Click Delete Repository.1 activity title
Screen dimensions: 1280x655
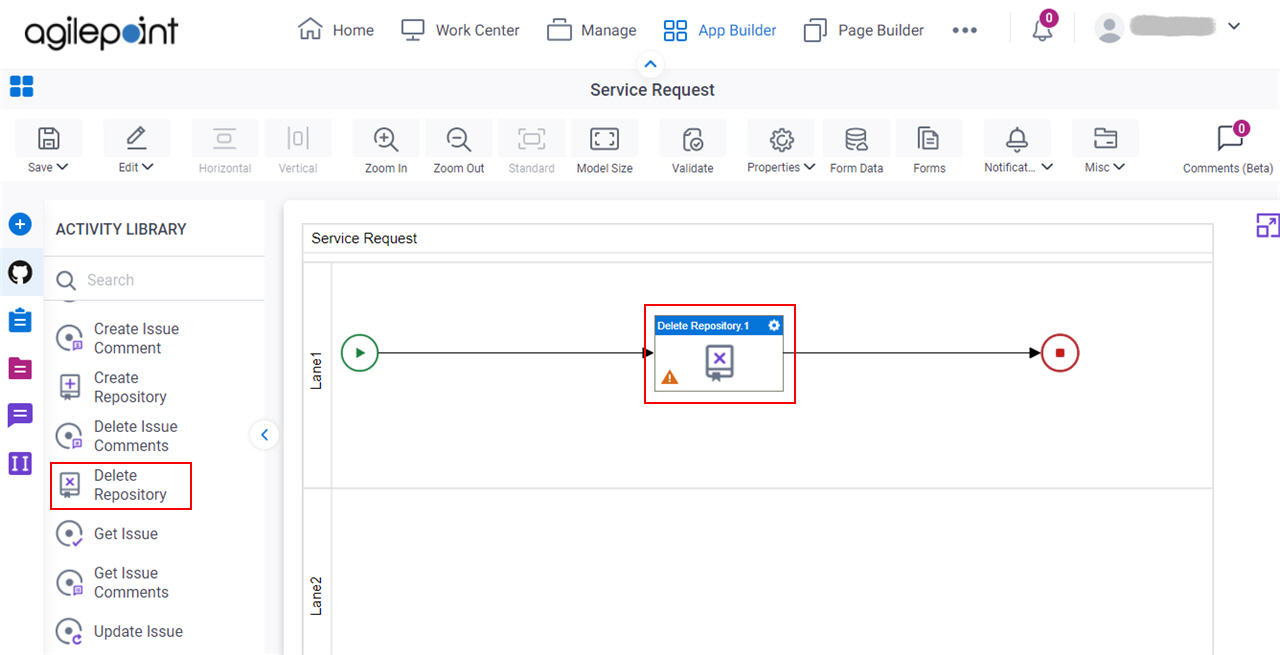point(703,326)
